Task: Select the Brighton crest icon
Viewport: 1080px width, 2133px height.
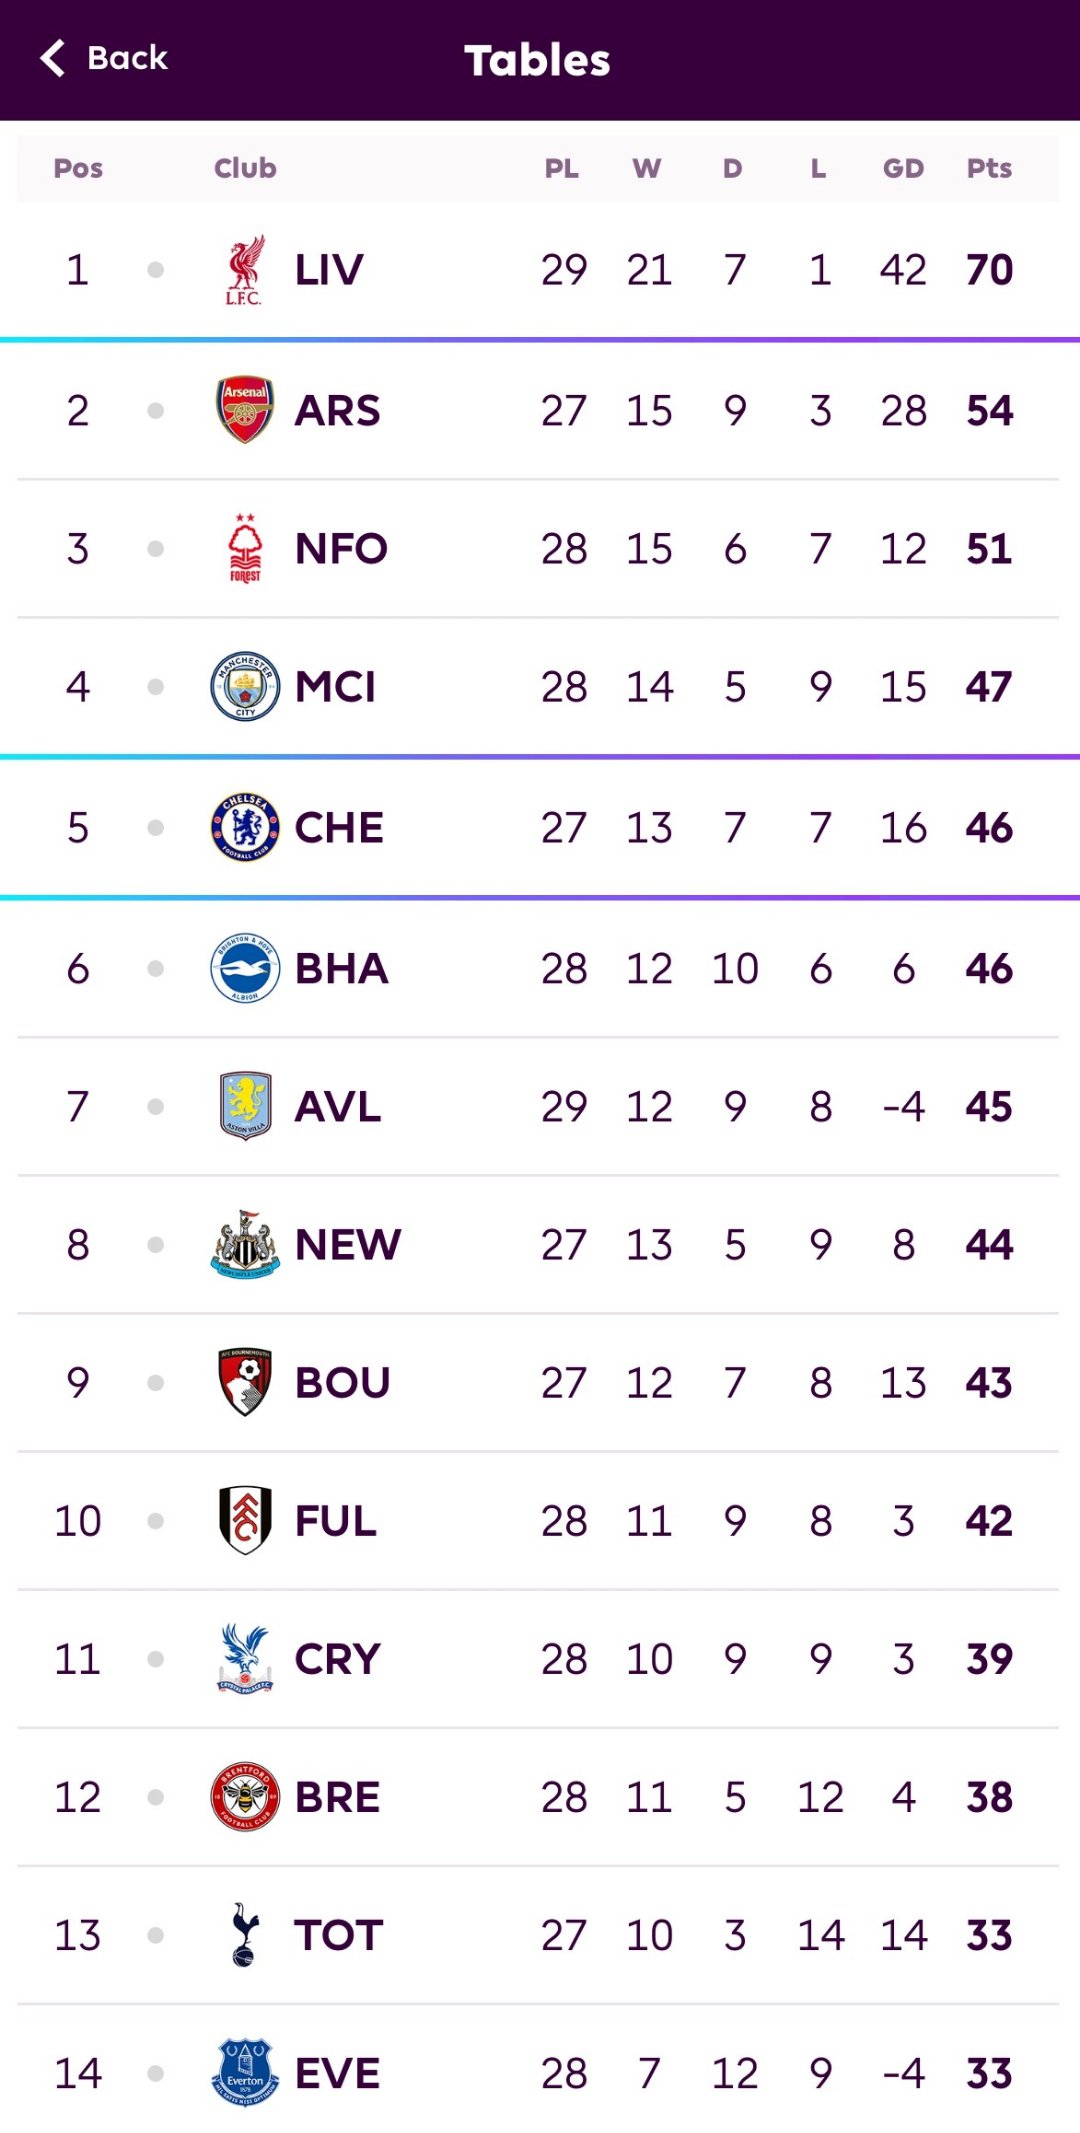Action: click(245, 968)
